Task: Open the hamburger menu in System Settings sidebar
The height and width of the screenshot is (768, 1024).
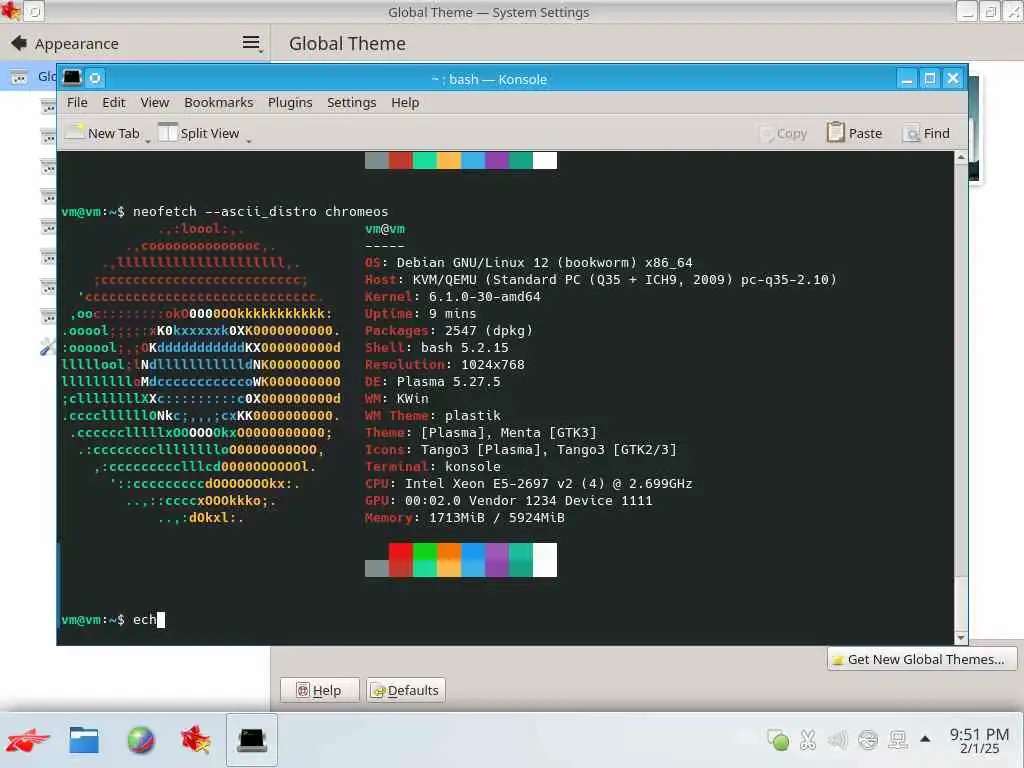Action: coord(251,43)
